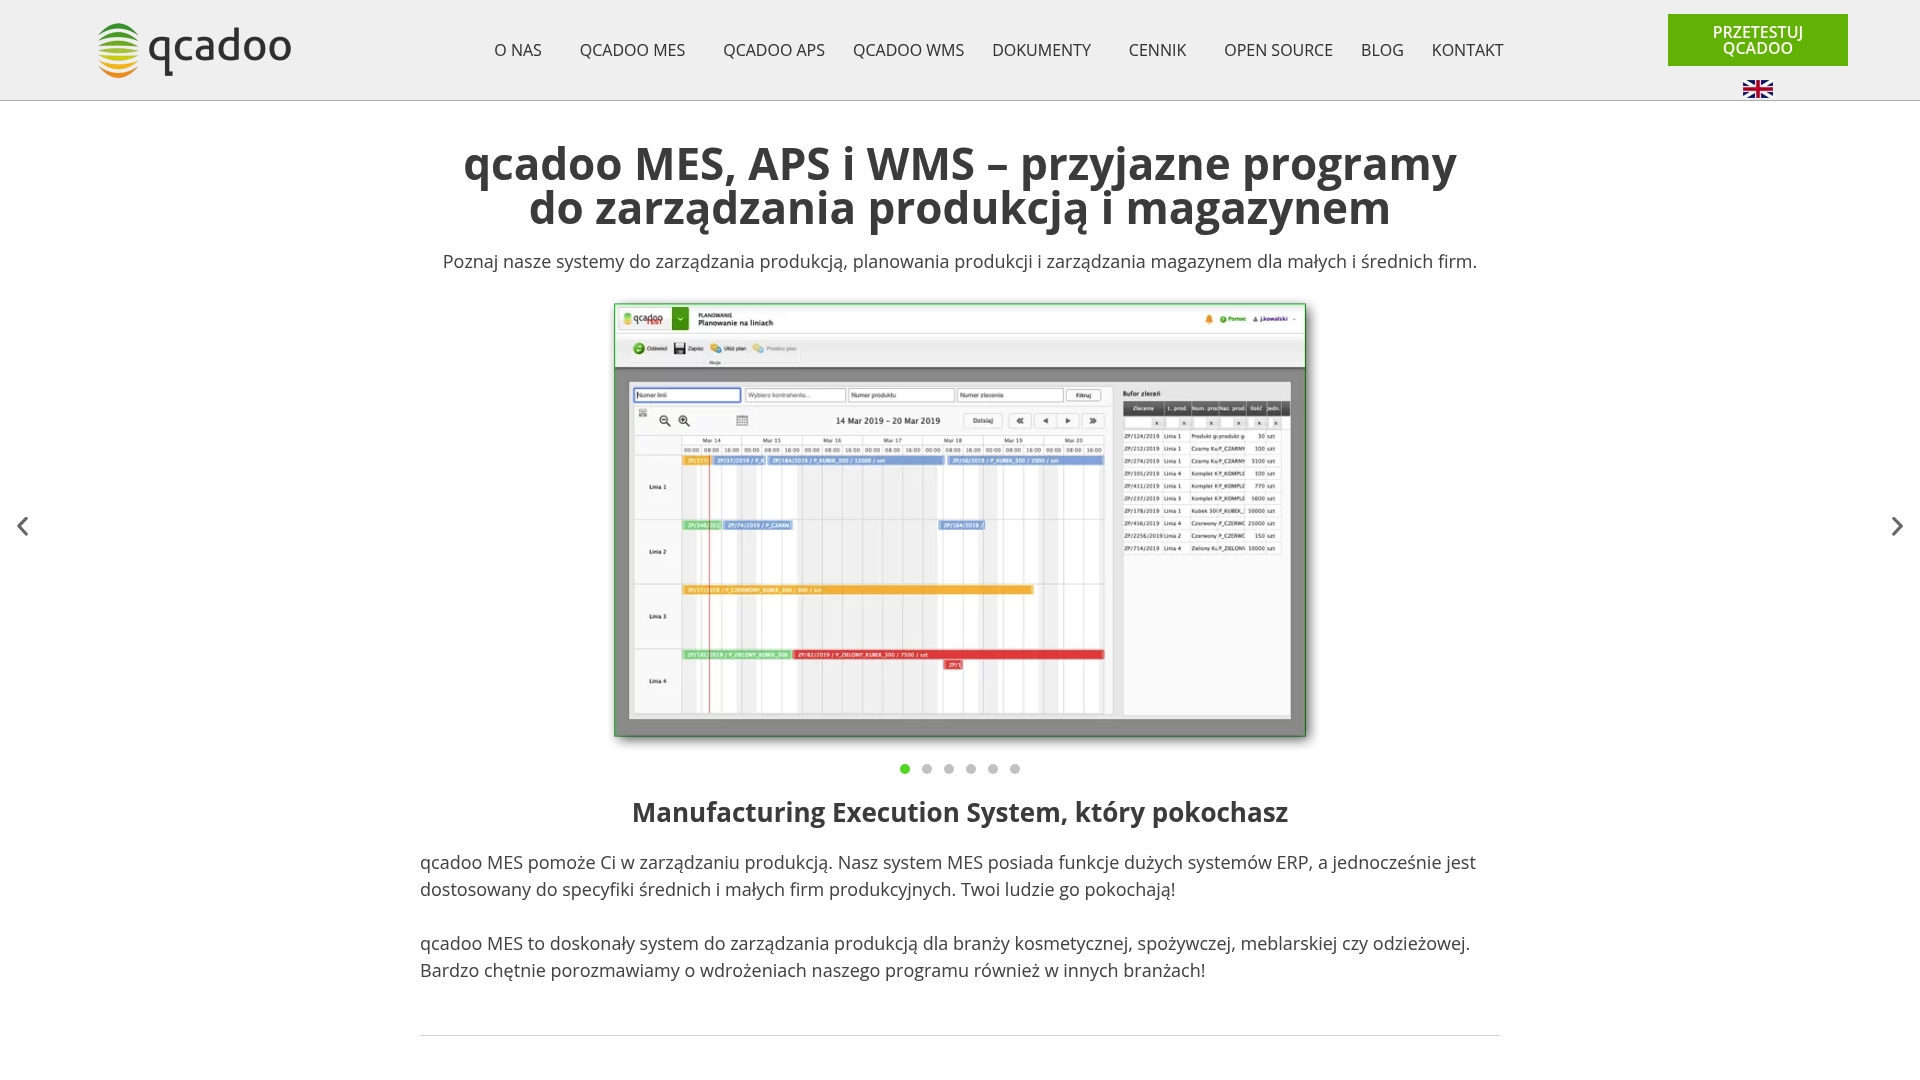This screenshot has height=1080, width=1920.
Task: Switch language via the UK flag icon
Action: (1757, 89)
